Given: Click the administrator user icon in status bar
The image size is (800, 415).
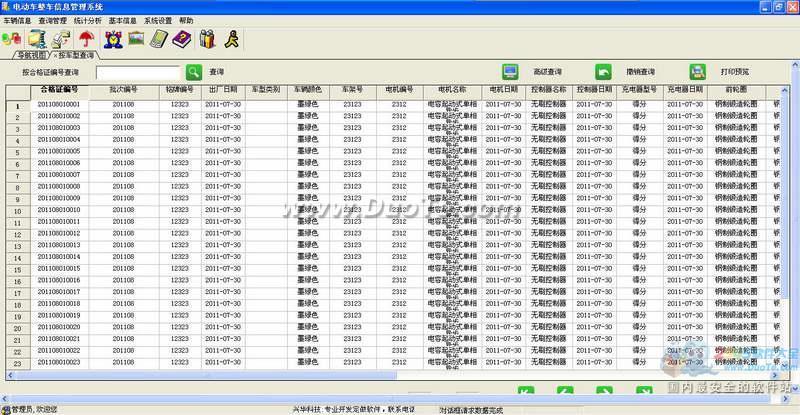Looking at the screenshot, I should [6, 410].
